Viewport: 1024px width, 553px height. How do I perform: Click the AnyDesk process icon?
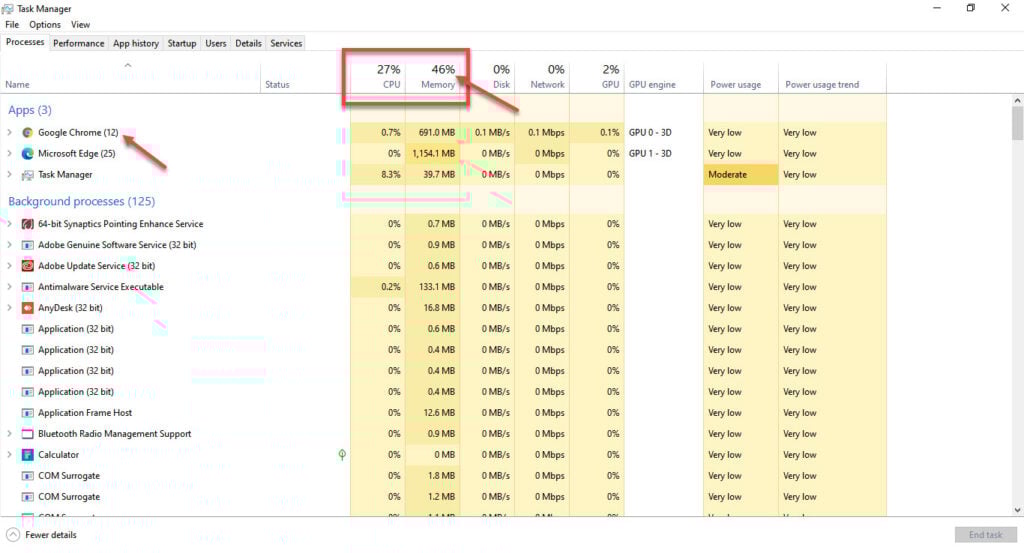click(27, 308)
